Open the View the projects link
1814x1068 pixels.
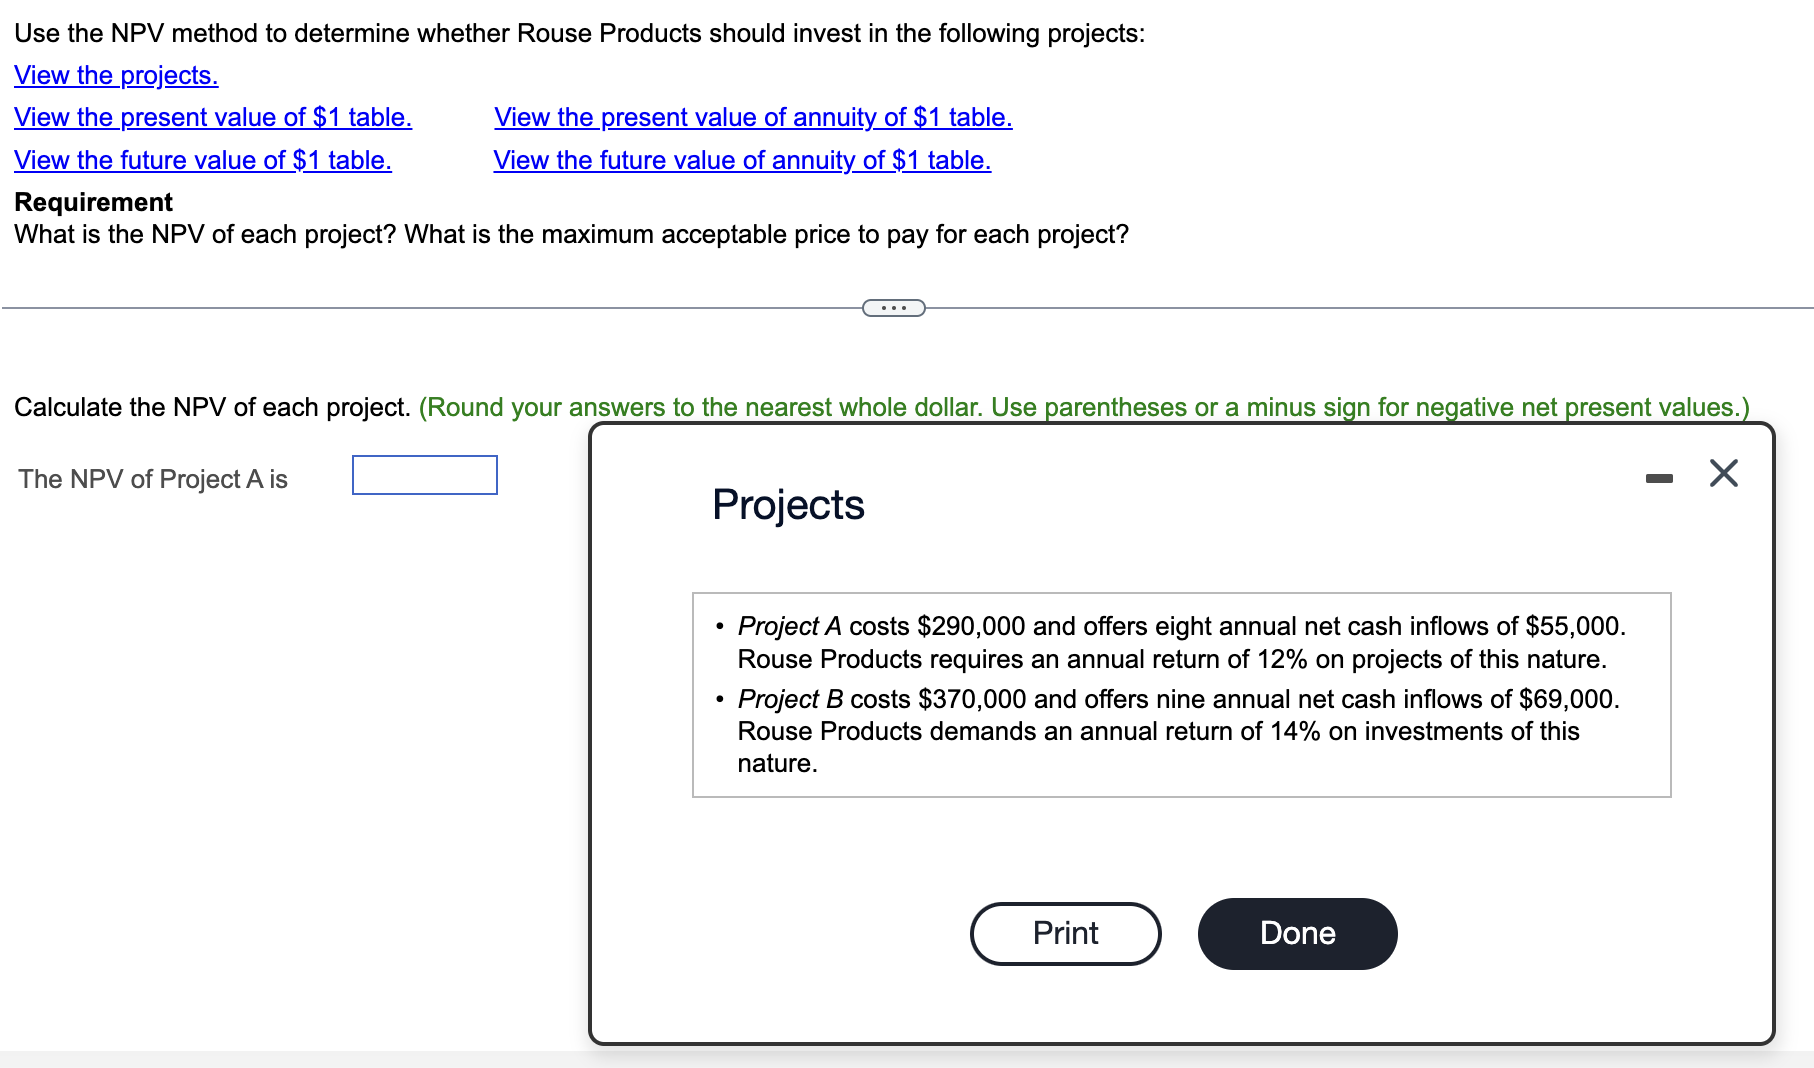pyautogui.click(x=115, y=75)
